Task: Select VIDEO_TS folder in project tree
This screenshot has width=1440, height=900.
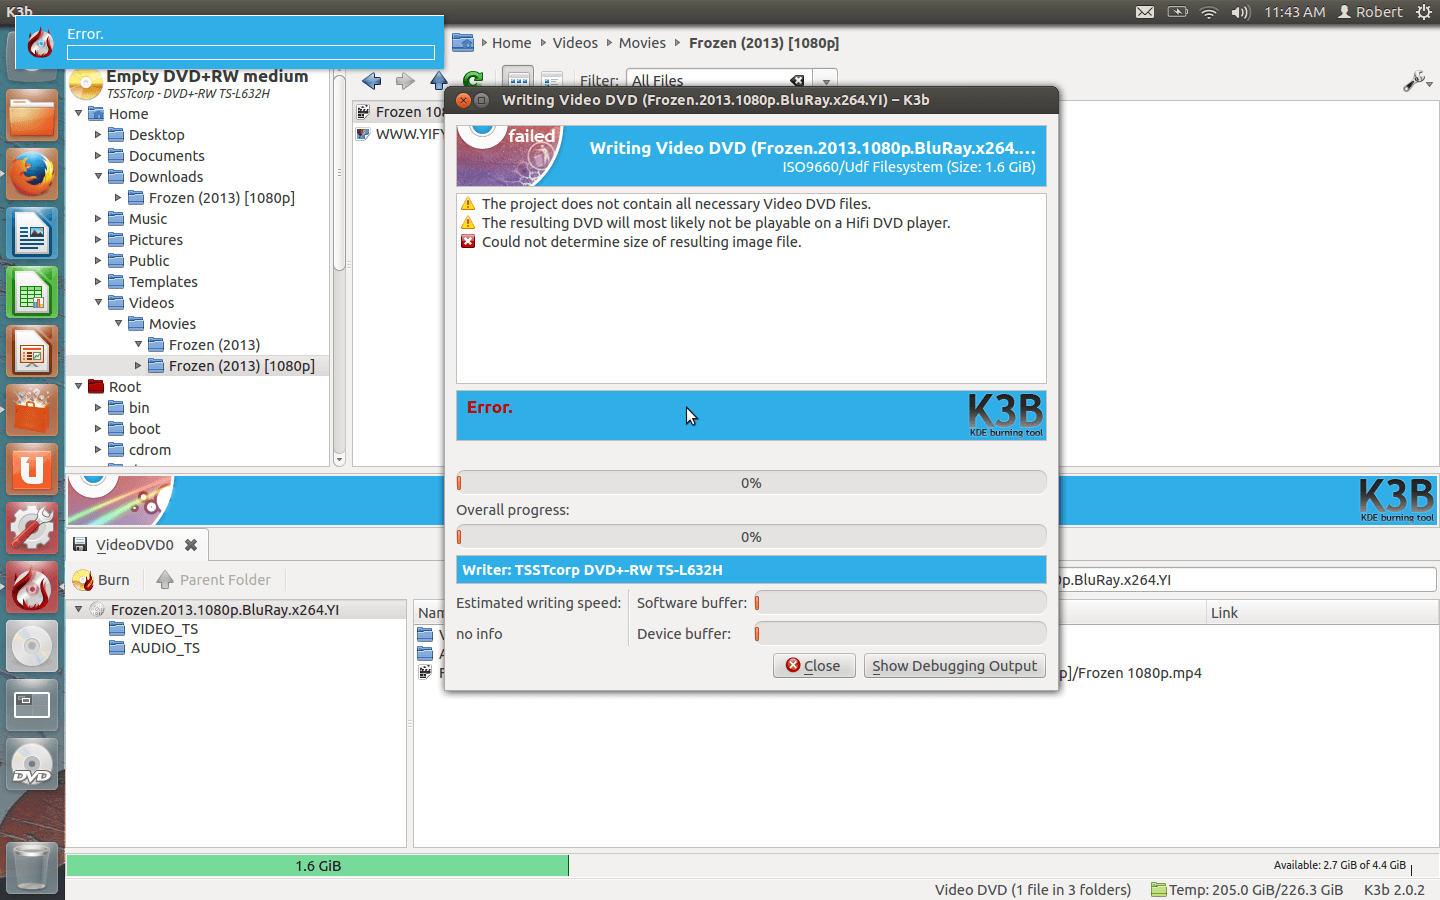Action: [x=164, y=629]
